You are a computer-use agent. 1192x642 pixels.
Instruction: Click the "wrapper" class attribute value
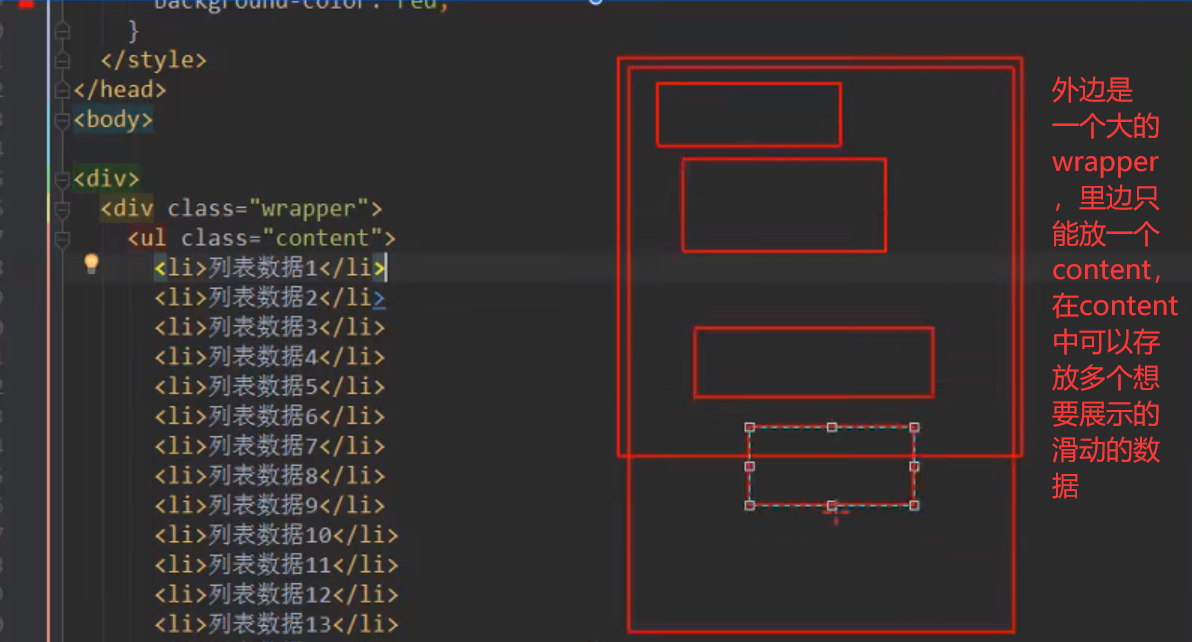(309, 208)
